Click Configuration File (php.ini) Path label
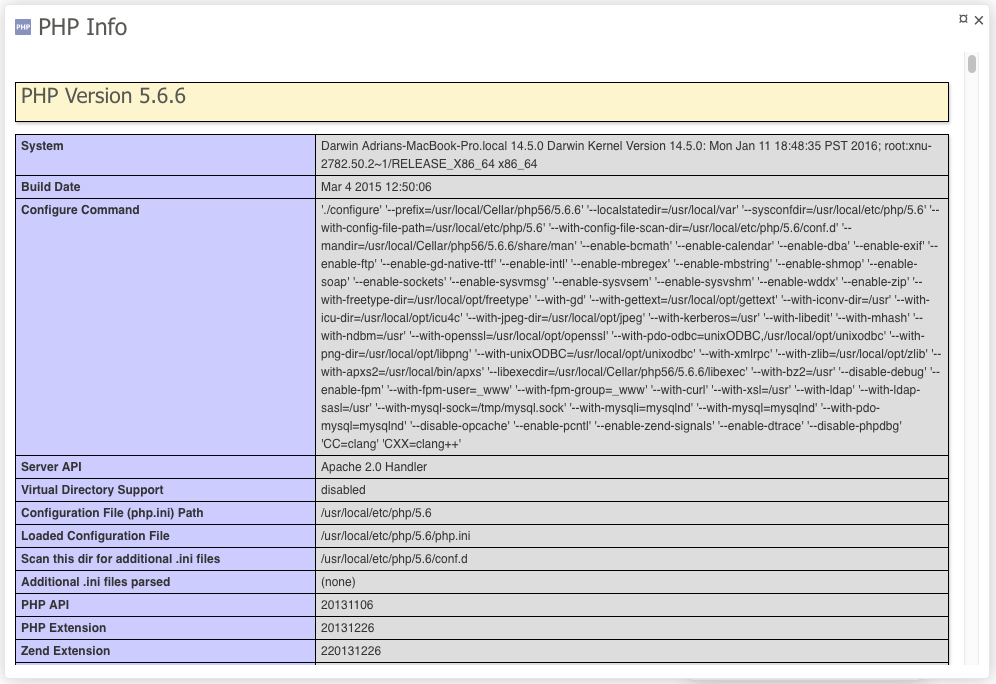 tap(112, 513)
